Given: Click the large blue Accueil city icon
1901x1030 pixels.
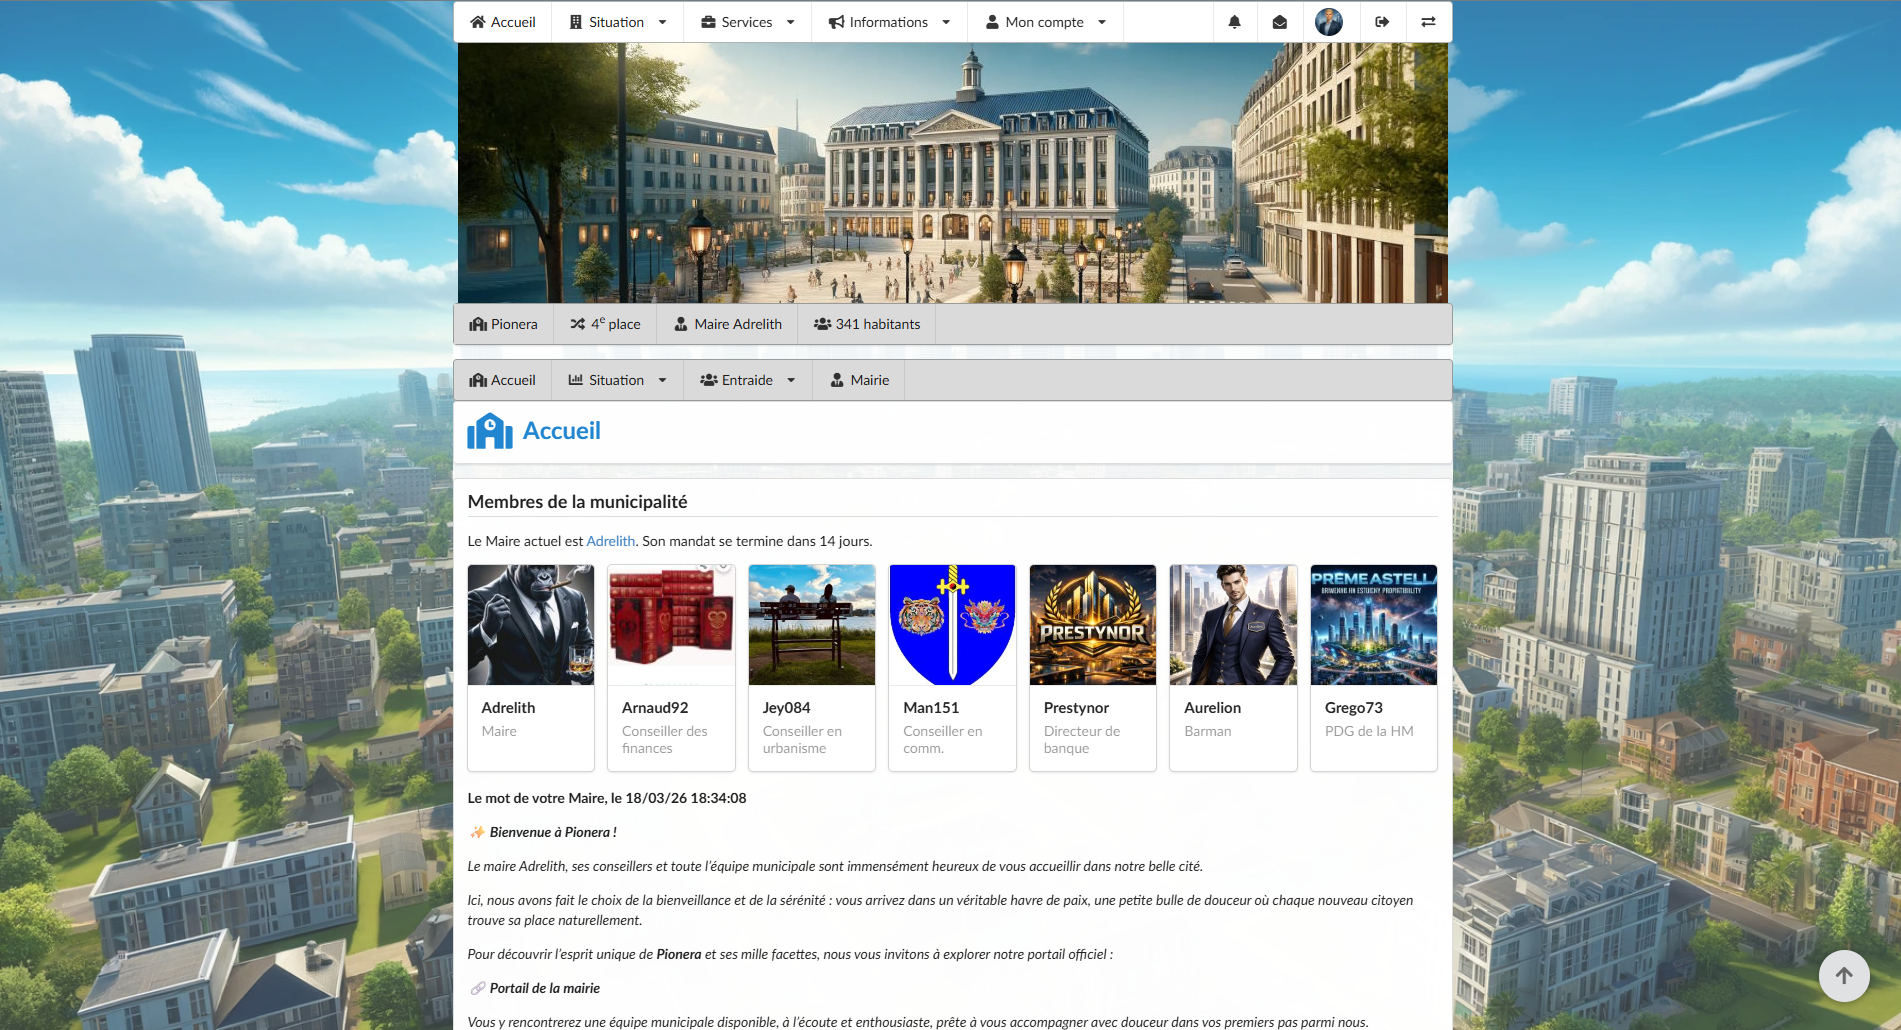Looking at the screenshot, I should [x=490, y=431].
